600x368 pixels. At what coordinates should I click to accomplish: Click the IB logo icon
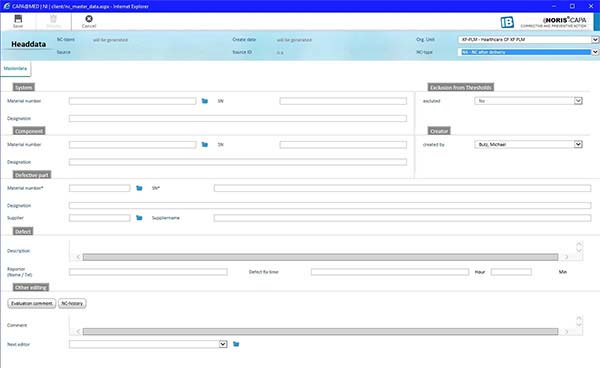coord(507,22)
